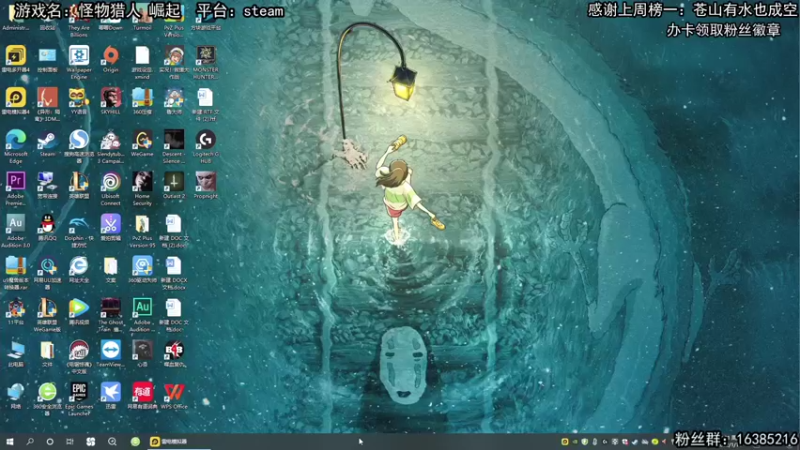This screenshot has width=800, height=450.
Task: Click the green circle taskbar icon
Action: pyautogui.click(x=135, y=441)
